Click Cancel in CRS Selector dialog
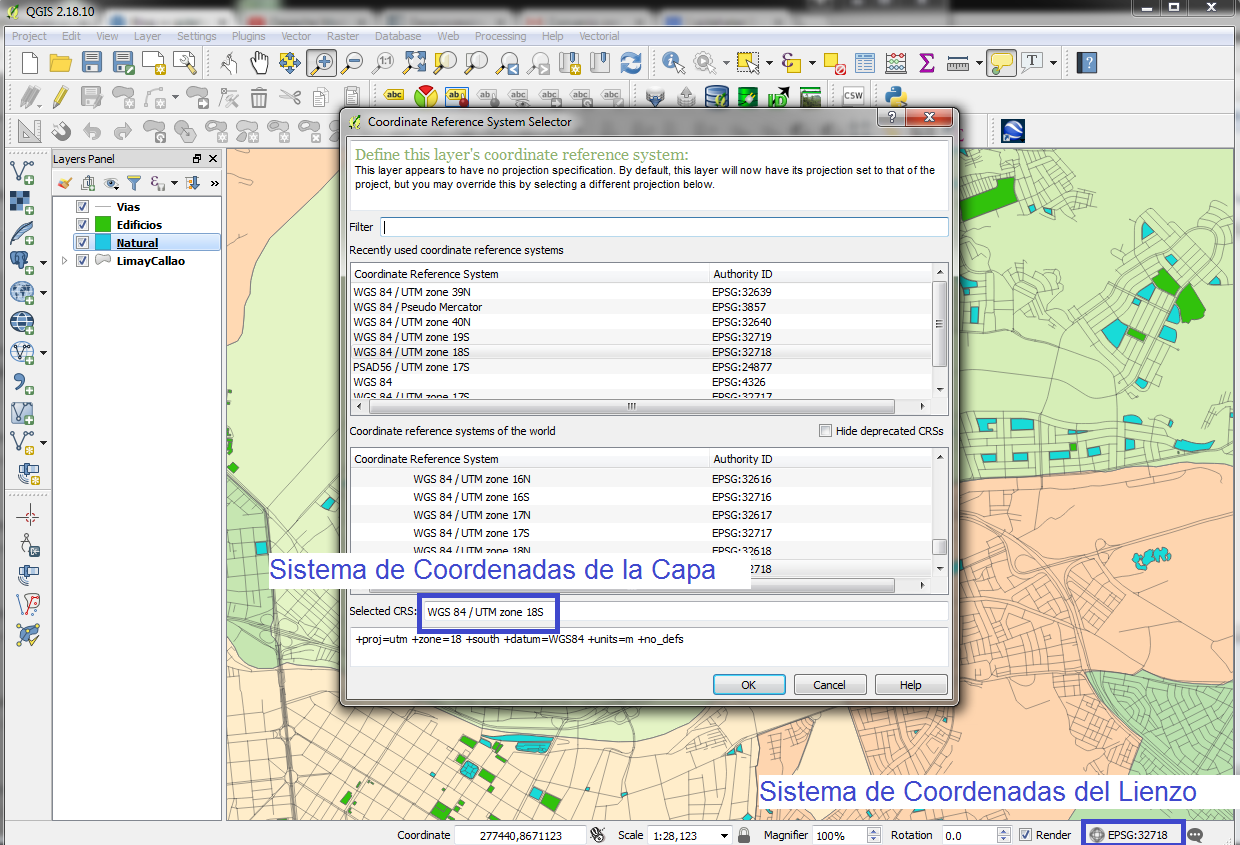This screenshot has height=845, width=1240. pyautogui.click(x=829, y=685)
